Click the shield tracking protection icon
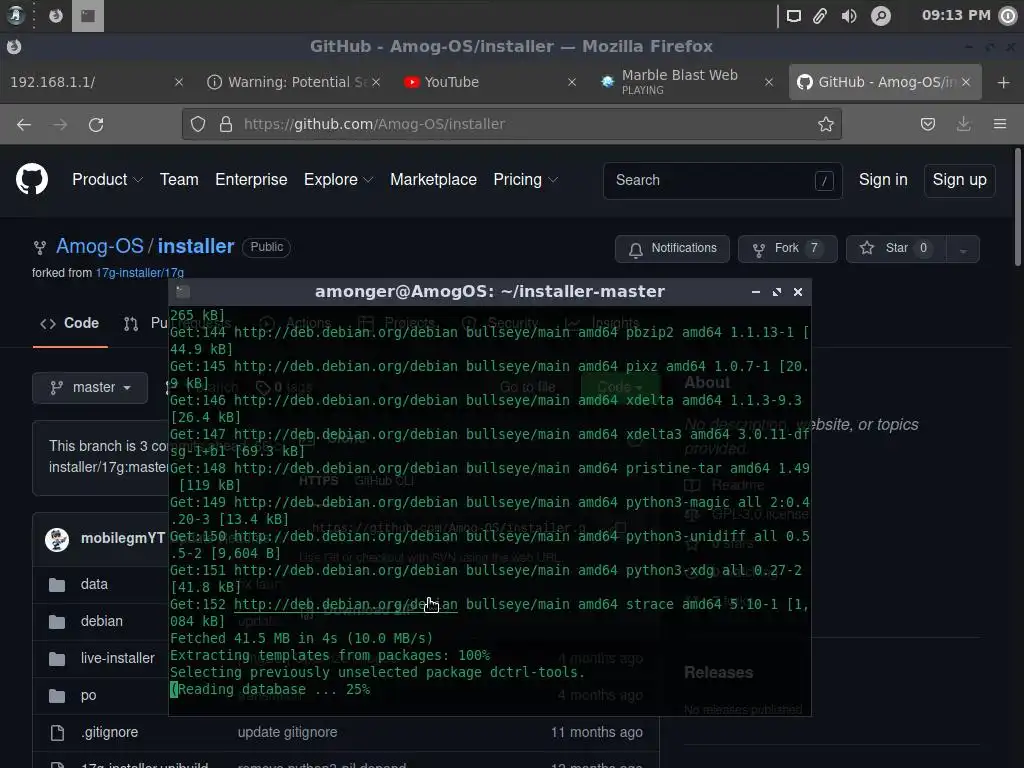This screenshot has width=1024, height=768. click(198, 124)
